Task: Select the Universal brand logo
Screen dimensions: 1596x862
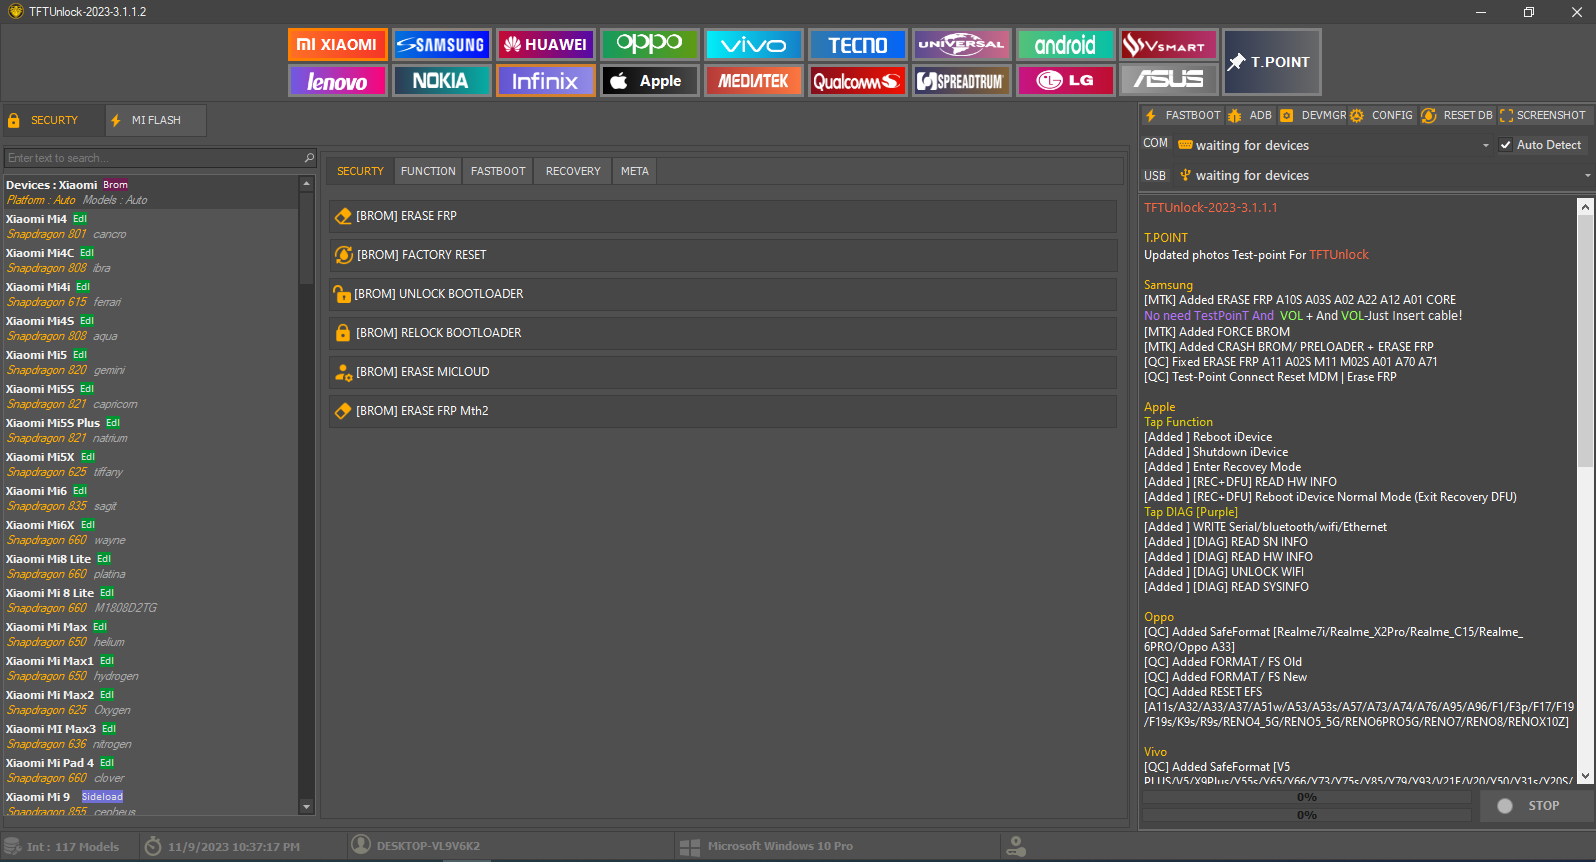Action: pos(961,44)
